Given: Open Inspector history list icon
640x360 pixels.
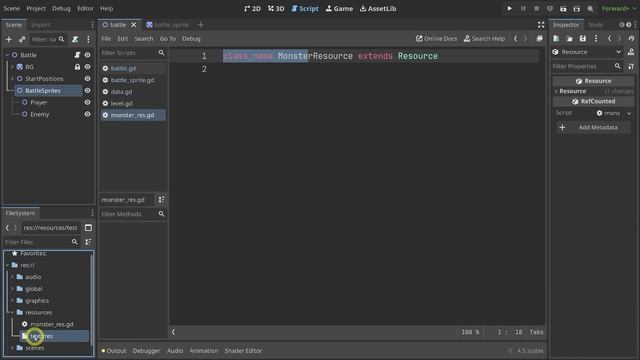Looking at the screenshot, I should [631, 38].
